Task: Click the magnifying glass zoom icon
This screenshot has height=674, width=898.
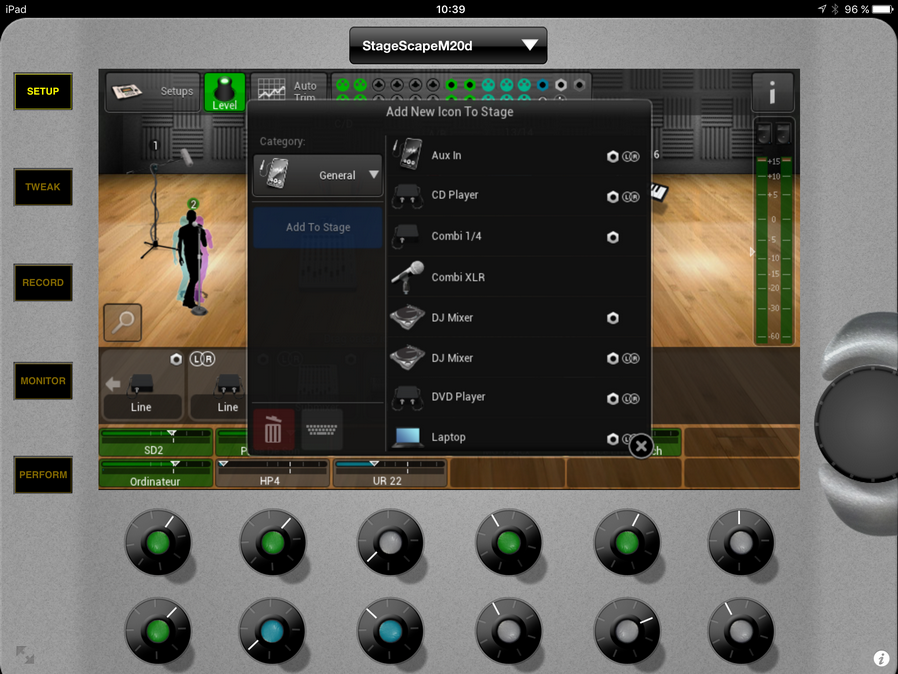Action: click(x=123, y=322)
